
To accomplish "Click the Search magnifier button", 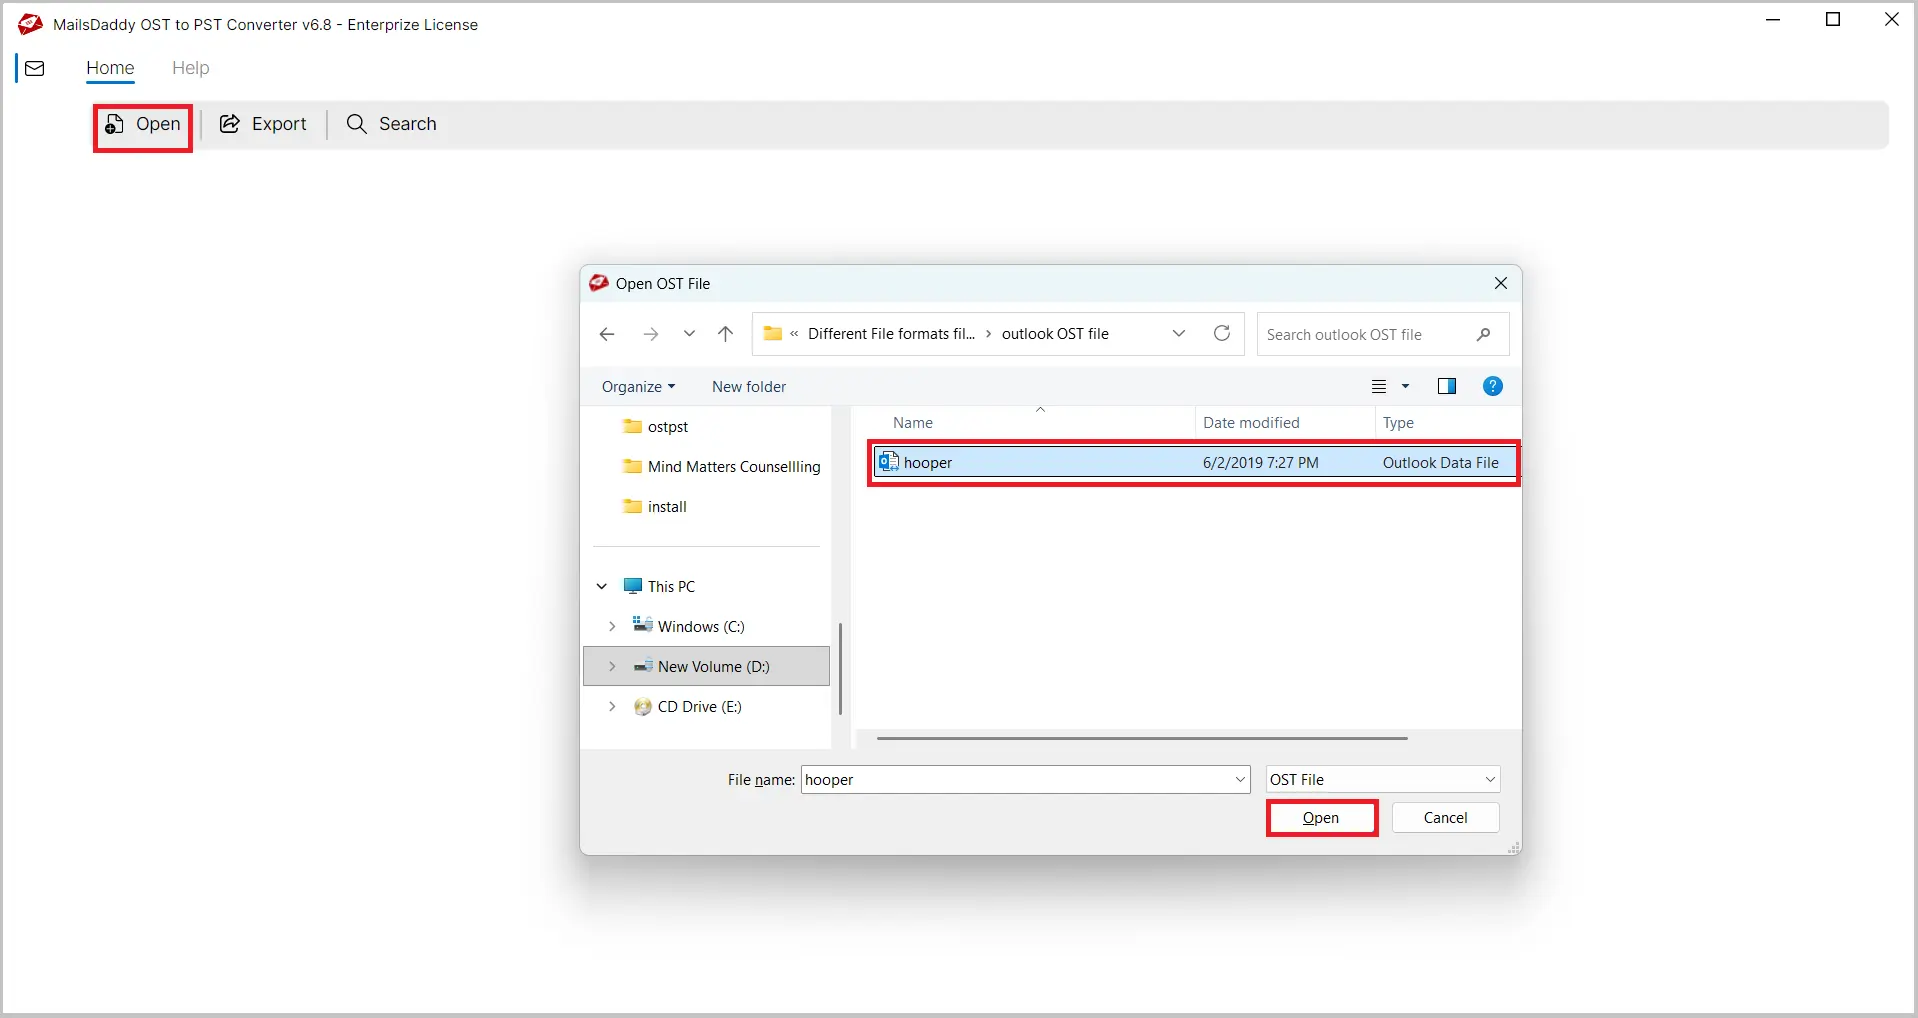I will [391, 124].
